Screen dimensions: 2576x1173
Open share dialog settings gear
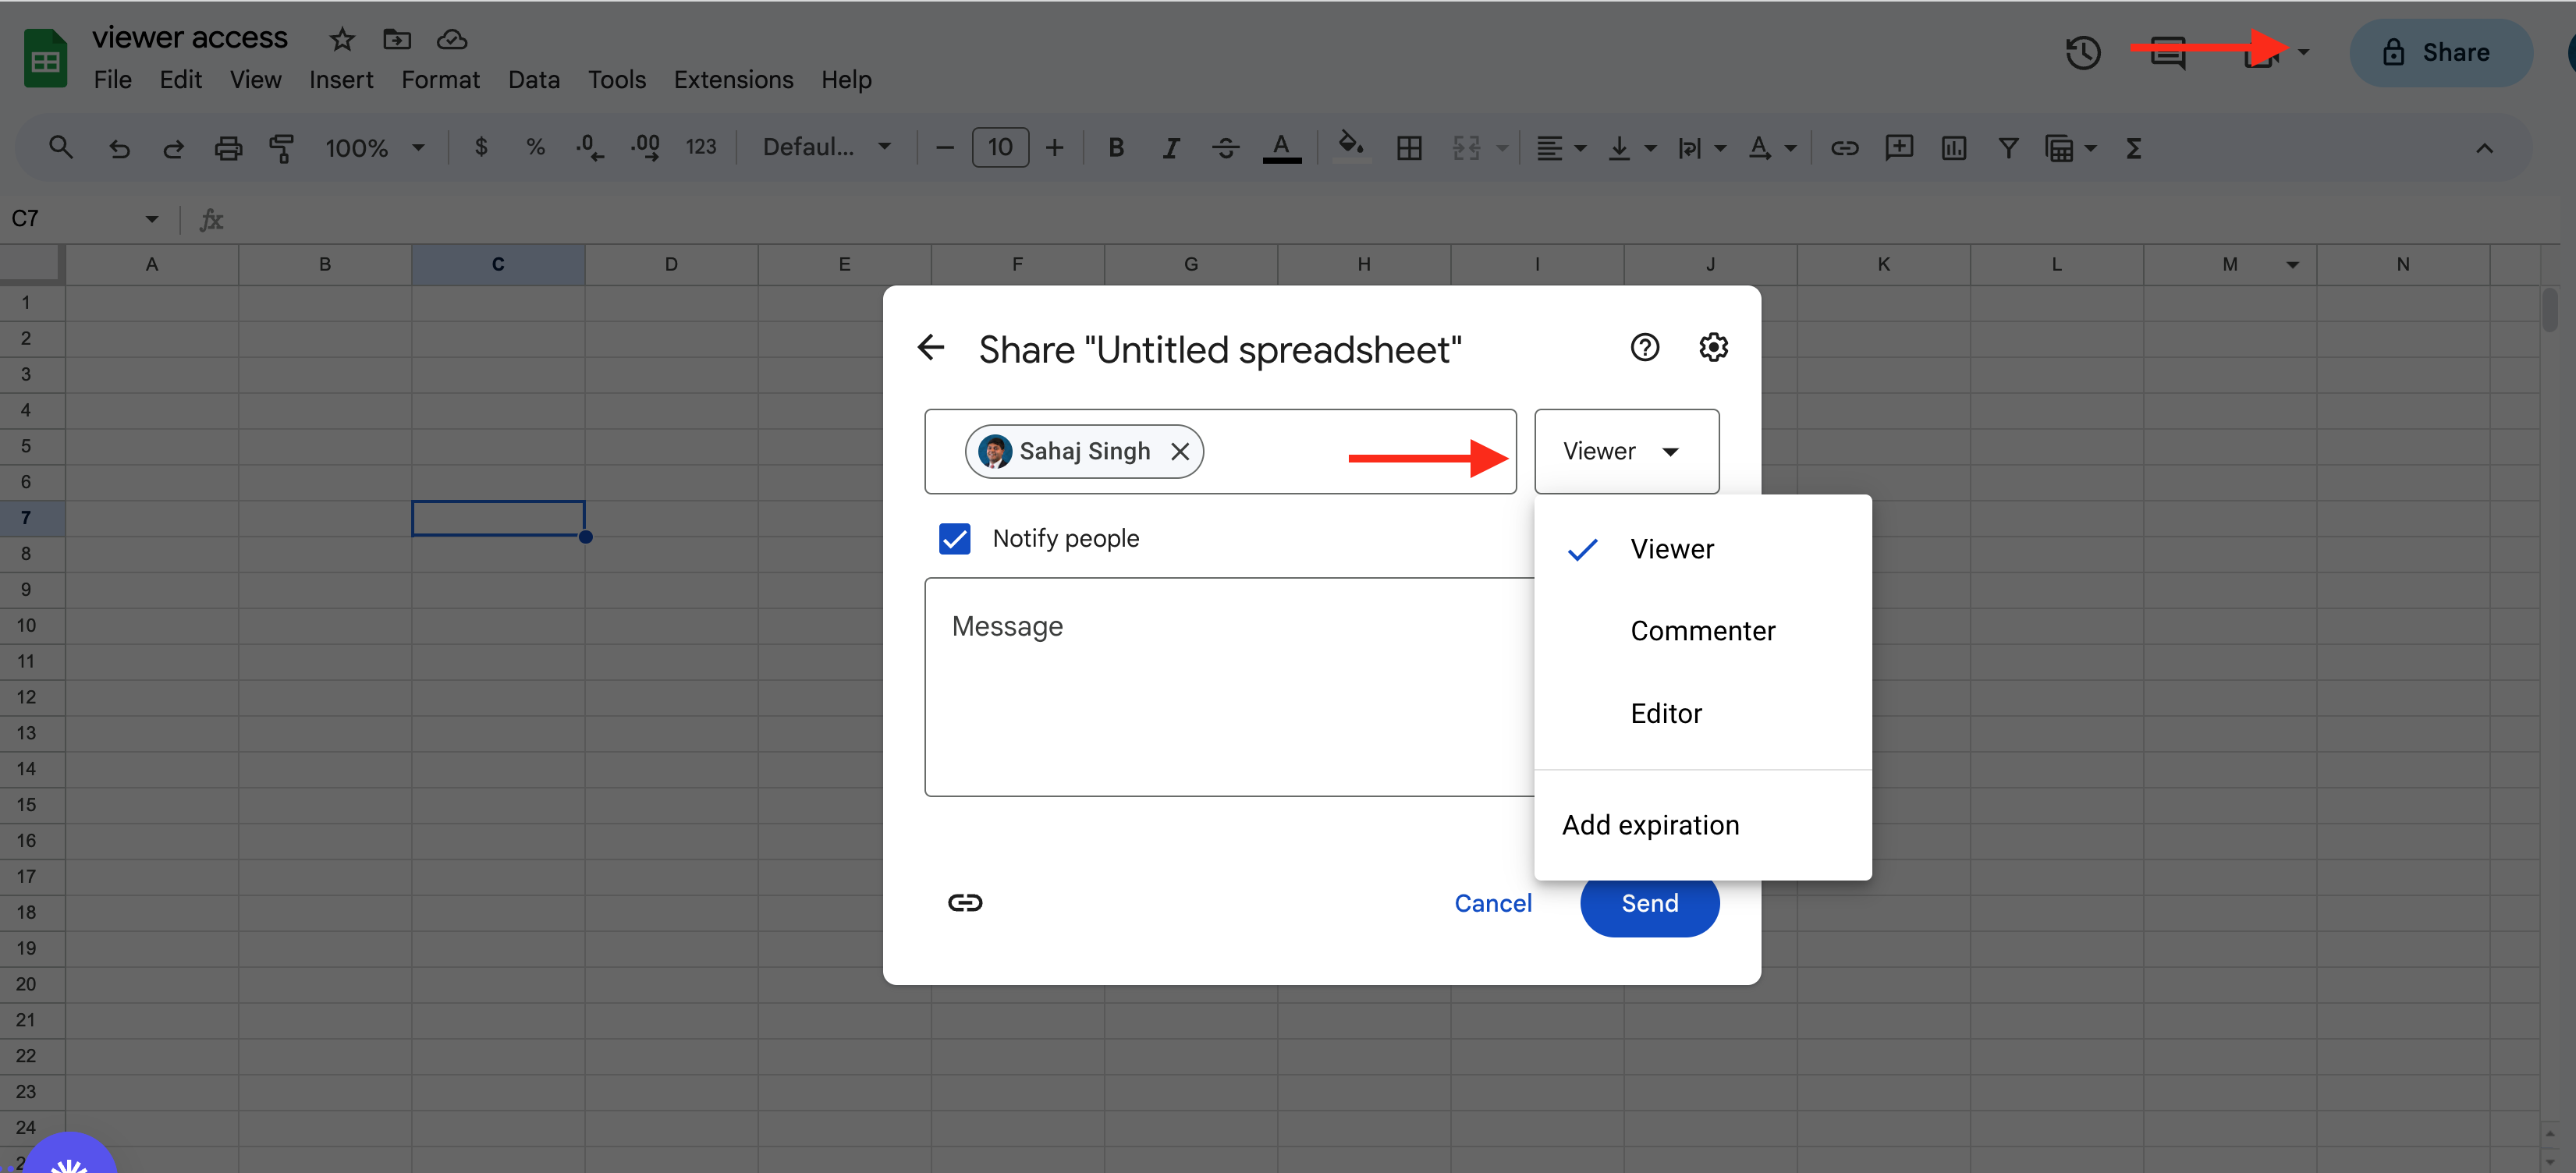click(1714, 348)
